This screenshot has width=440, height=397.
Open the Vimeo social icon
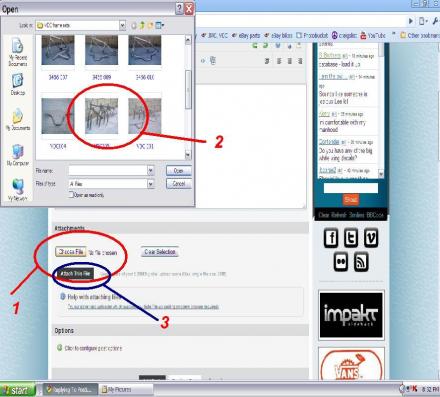click(x=371, y=238)
